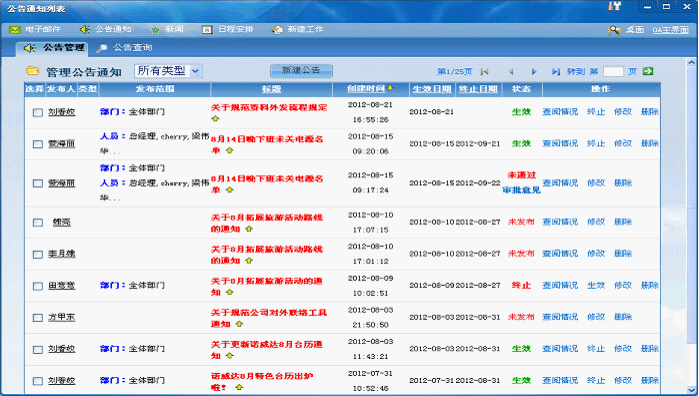The image size is (699, 396).
Task: Tick checkbox of row created 09:17:24
Action: [x=38, y=183]
